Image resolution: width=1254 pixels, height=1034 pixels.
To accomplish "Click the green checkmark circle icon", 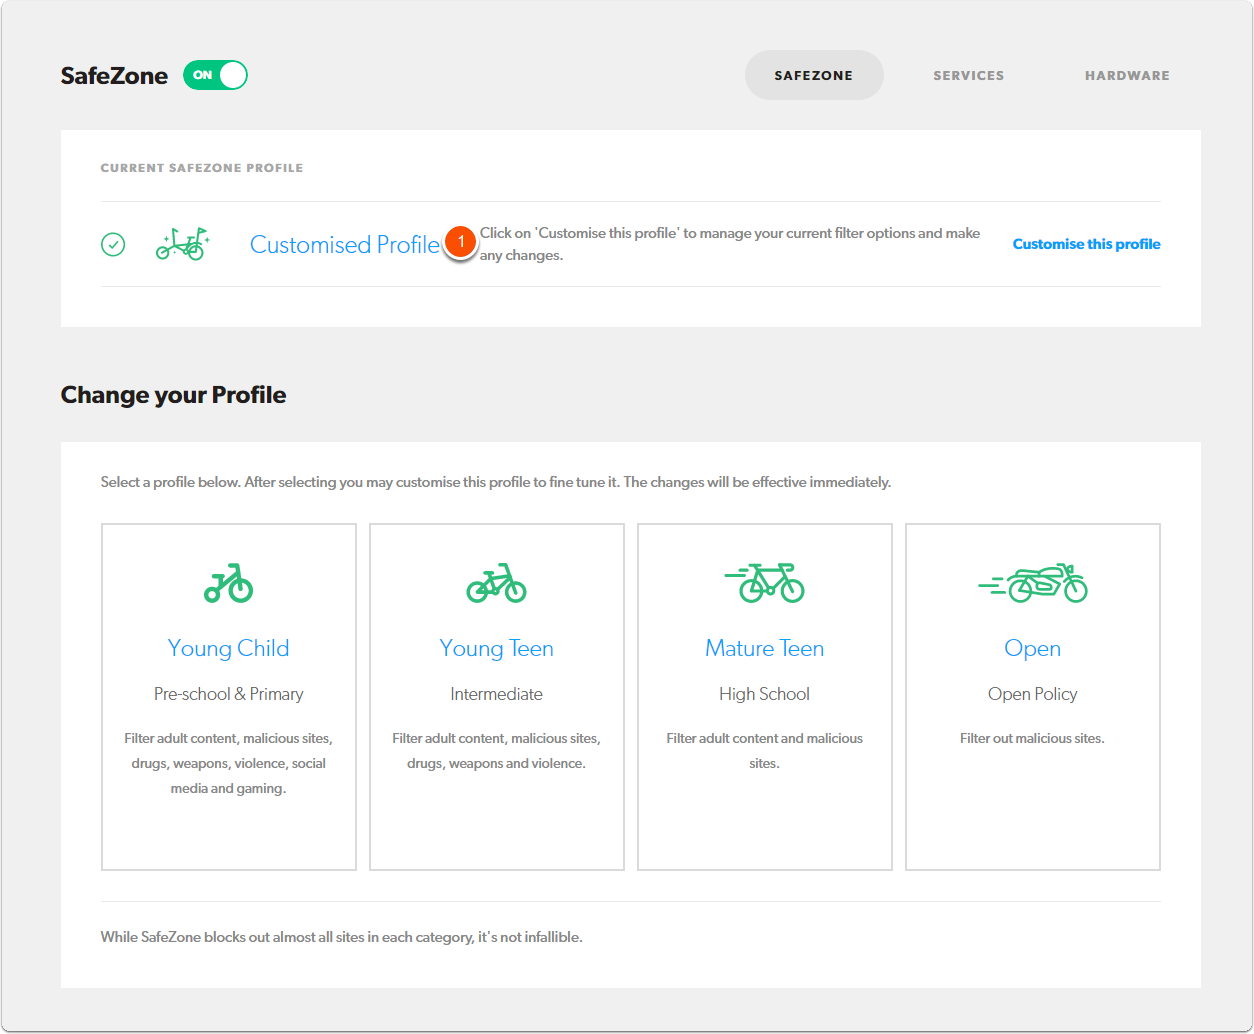I will (x=113, y=244).
